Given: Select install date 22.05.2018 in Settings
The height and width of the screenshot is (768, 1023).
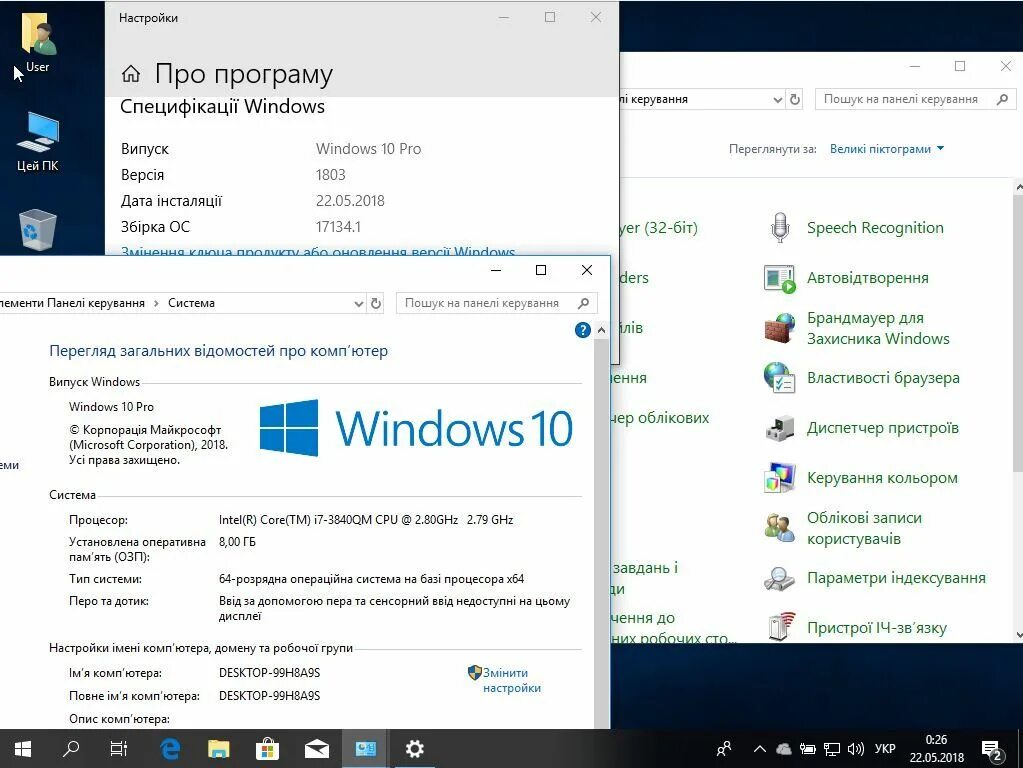Looking at the screenshot, I should tap(350, 201).
